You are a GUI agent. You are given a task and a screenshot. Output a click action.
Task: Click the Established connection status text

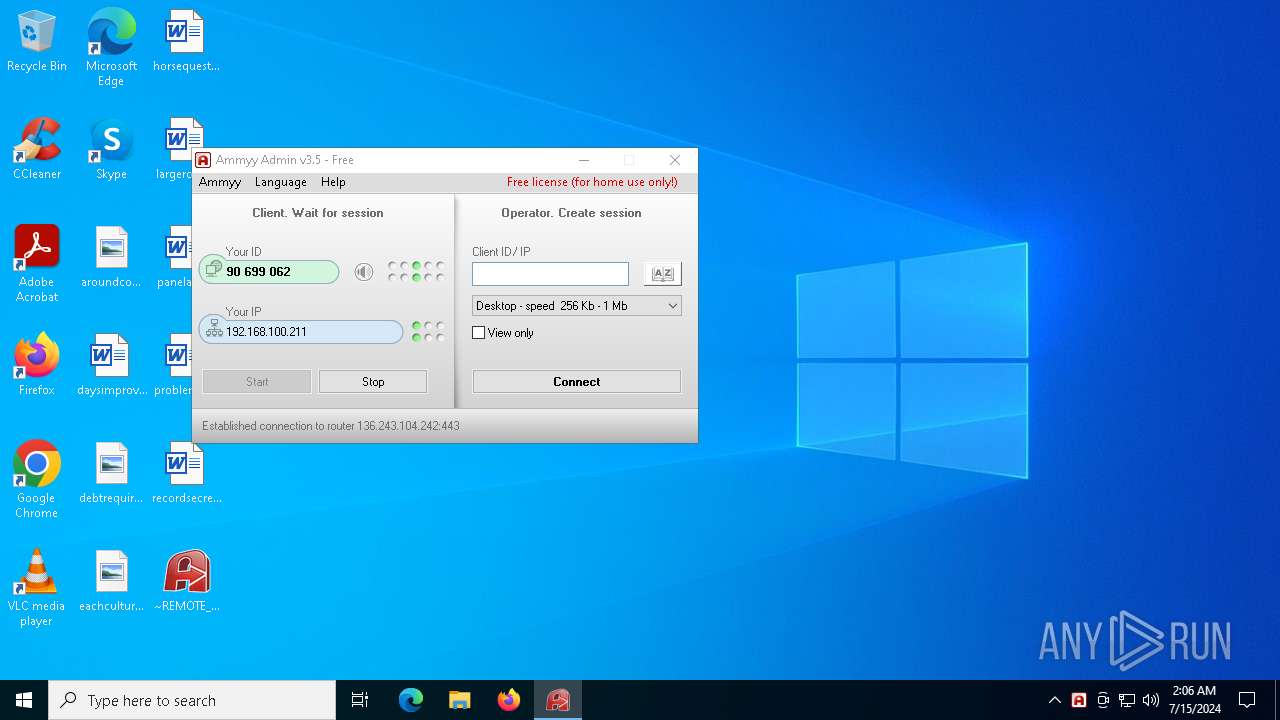point(331,426)
